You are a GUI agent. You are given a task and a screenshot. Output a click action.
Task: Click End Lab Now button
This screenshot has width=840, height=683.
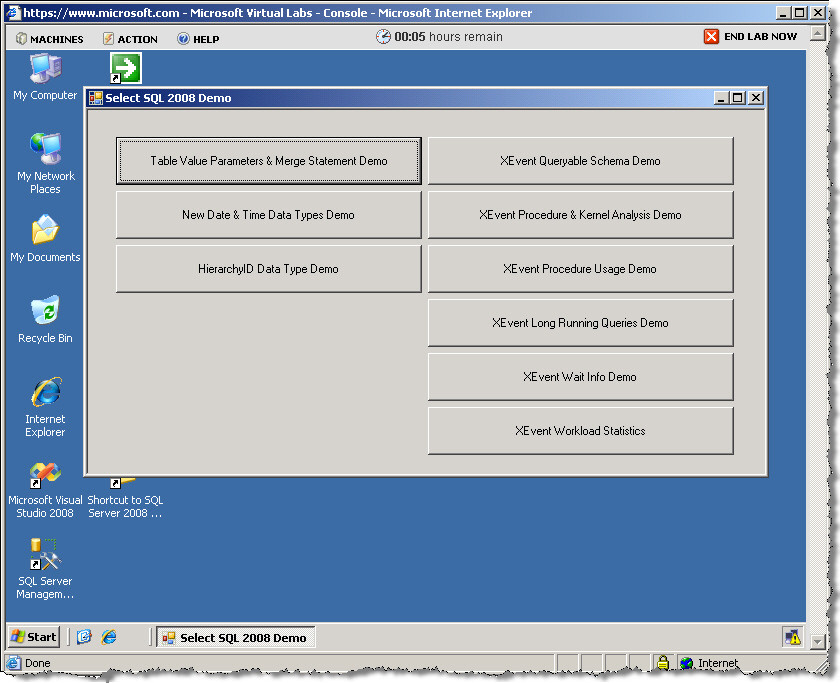751,37
